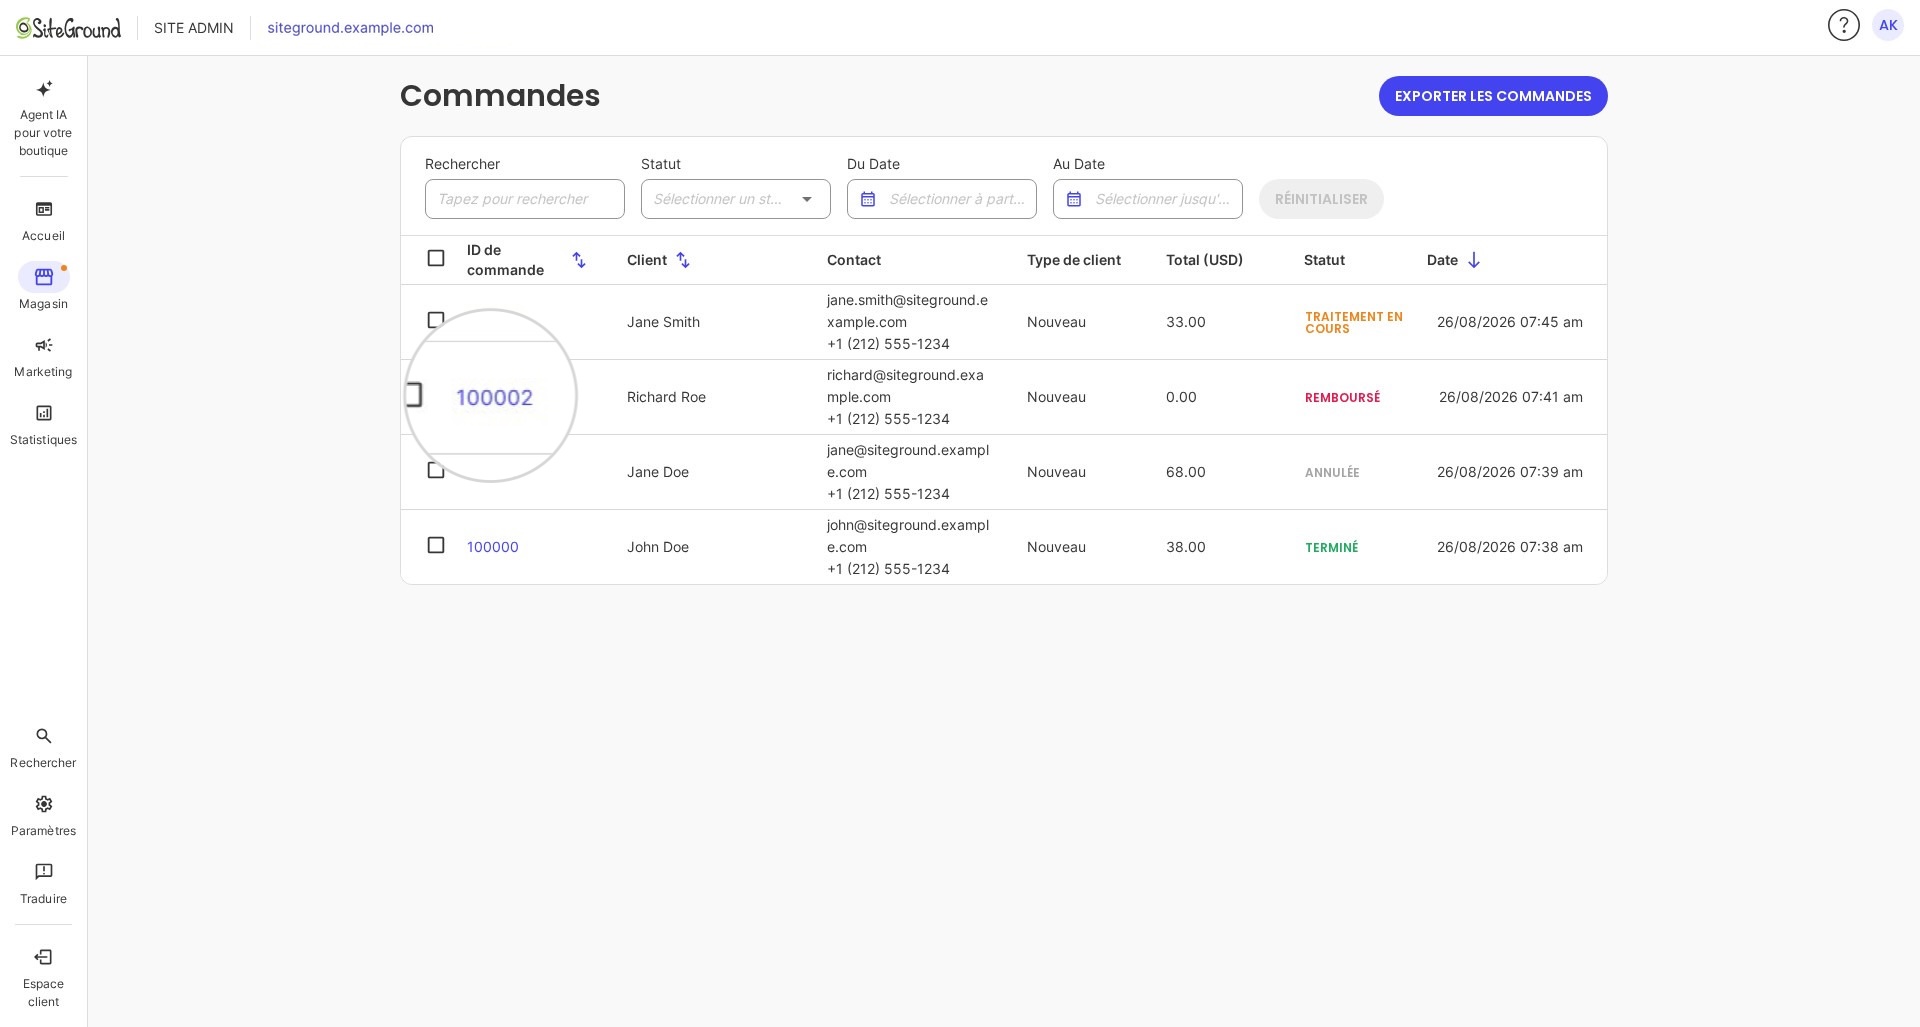Viewport: 1920px width, 1027px height.
Task: Click EXPORTER LES COMMANDES button
Action: [1493, 96]
